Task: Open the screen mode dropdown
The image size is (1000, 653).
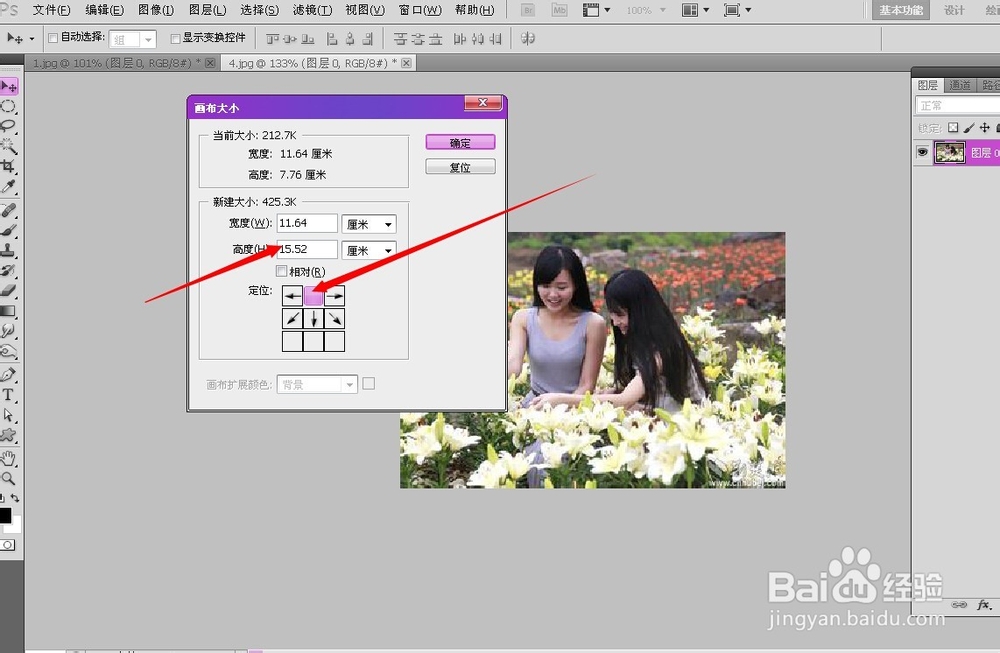Action: coord(737,10)
